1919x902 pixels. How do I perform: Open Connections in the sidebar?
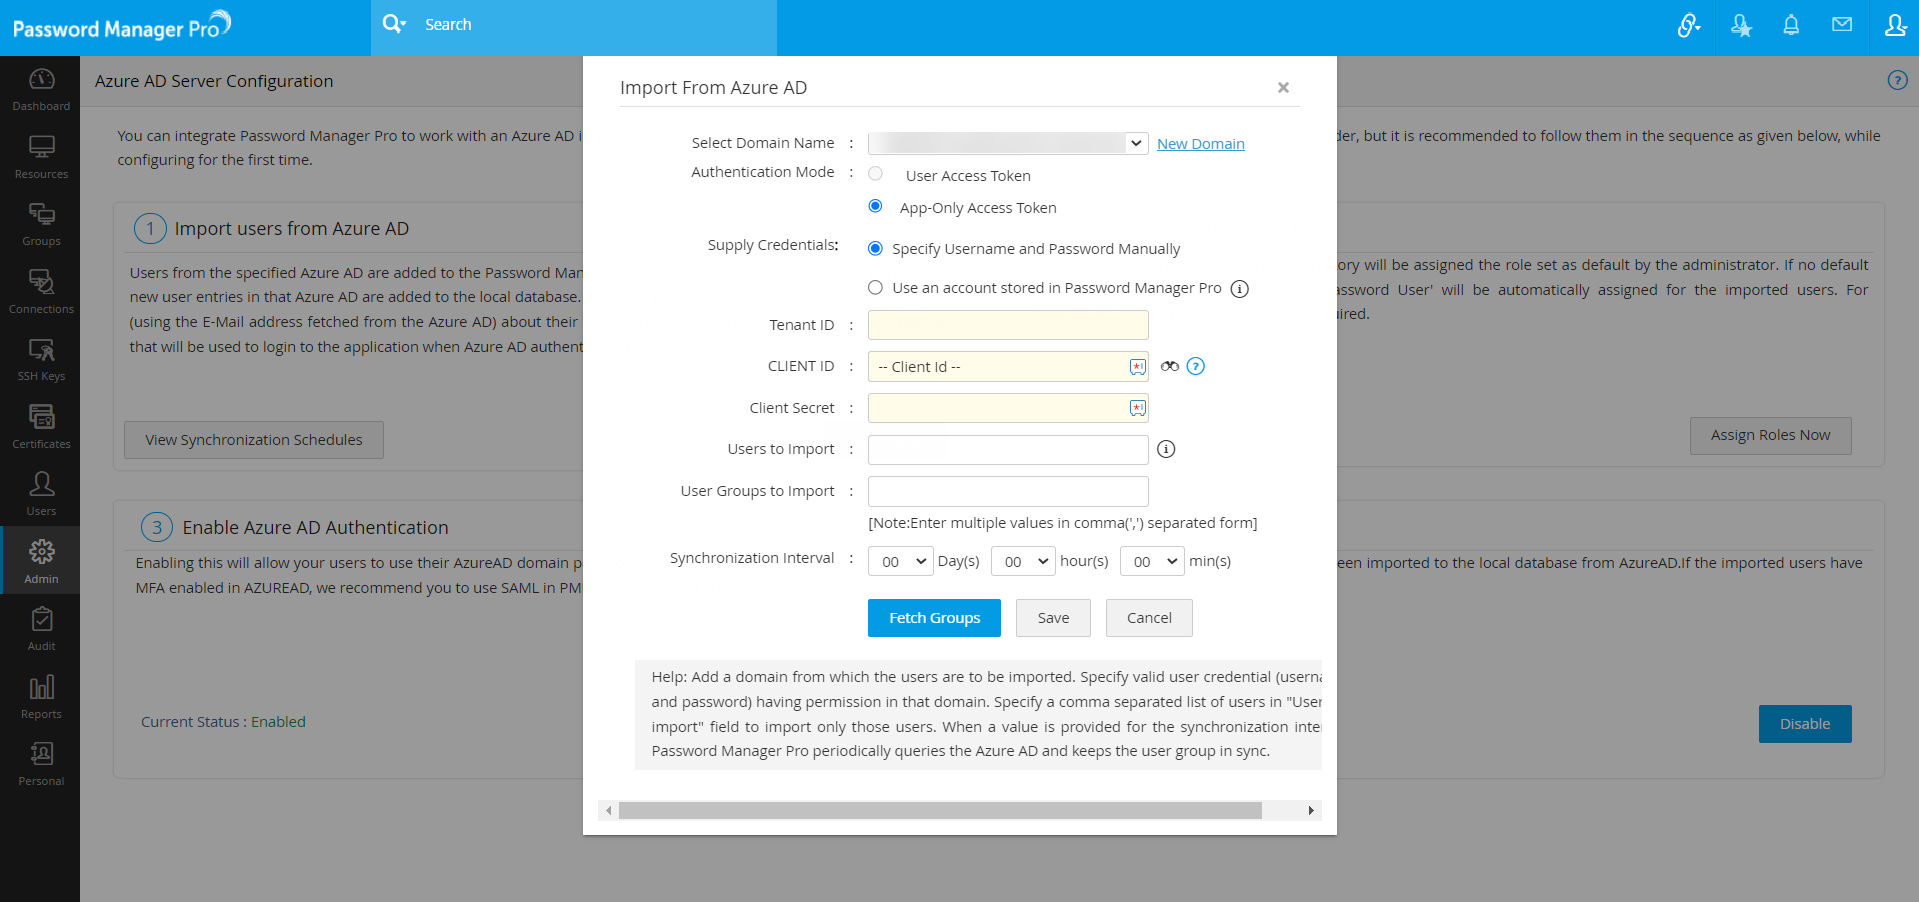click(x=41, y=292)
